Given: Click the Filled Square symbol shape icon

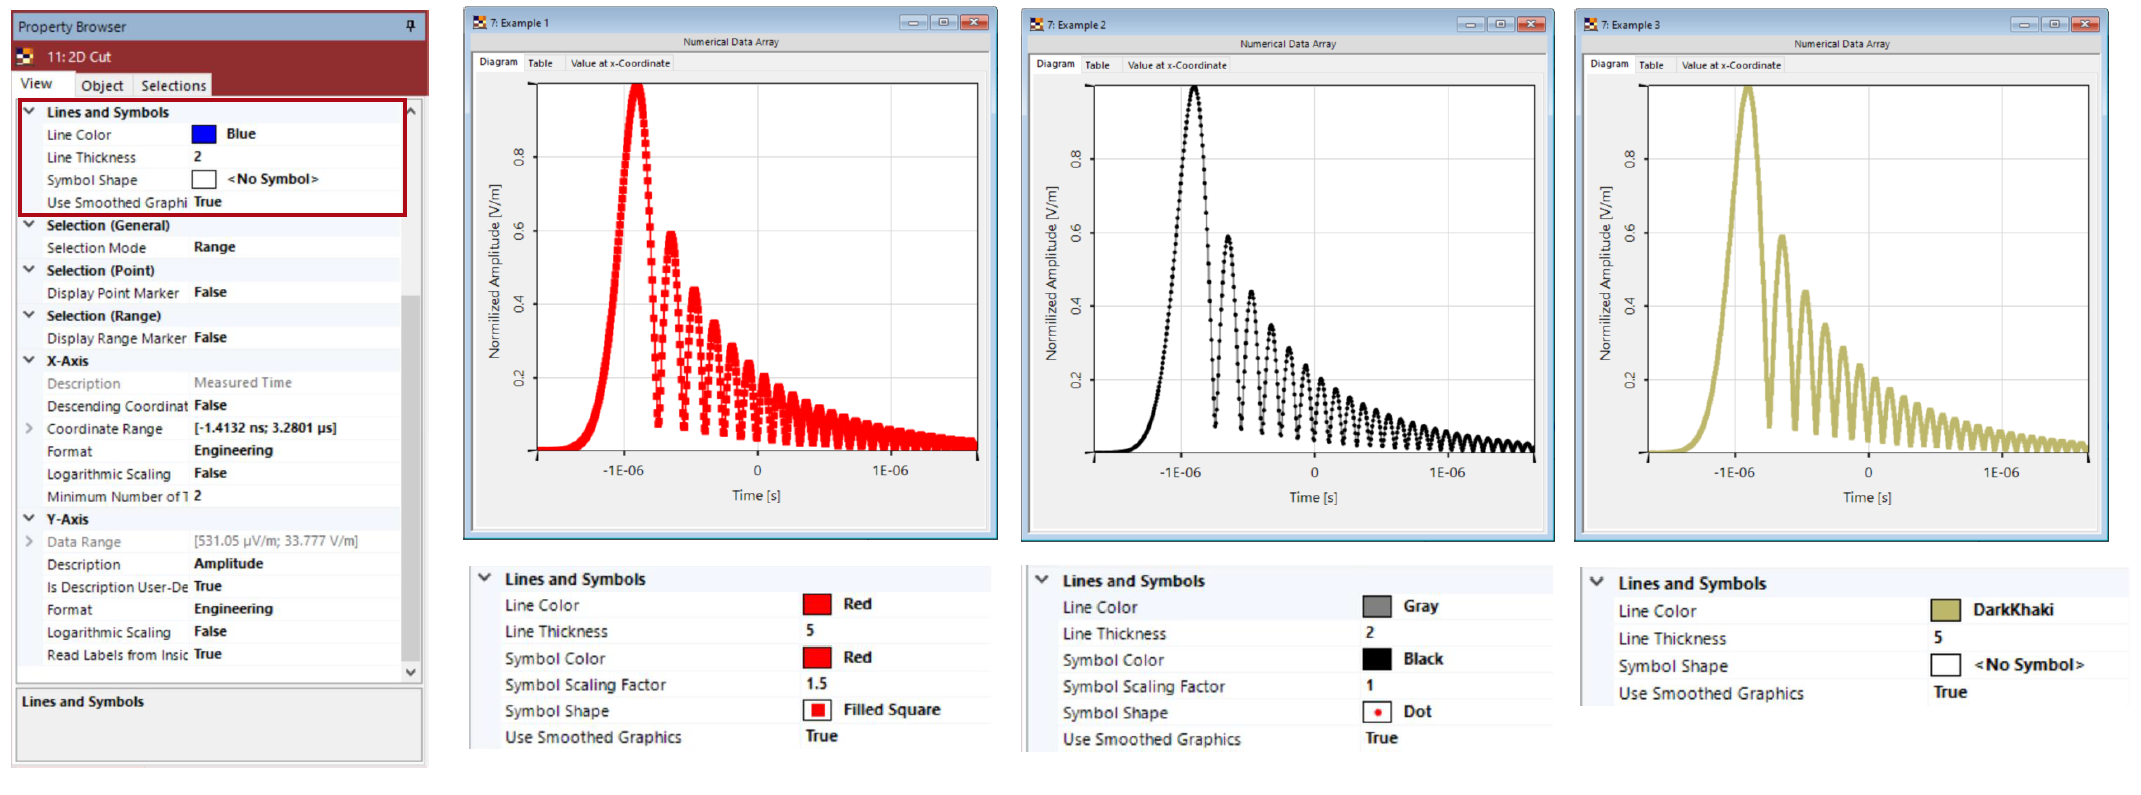Looking at the screenshot, I should pyautogui.click(x=818, y=710).
